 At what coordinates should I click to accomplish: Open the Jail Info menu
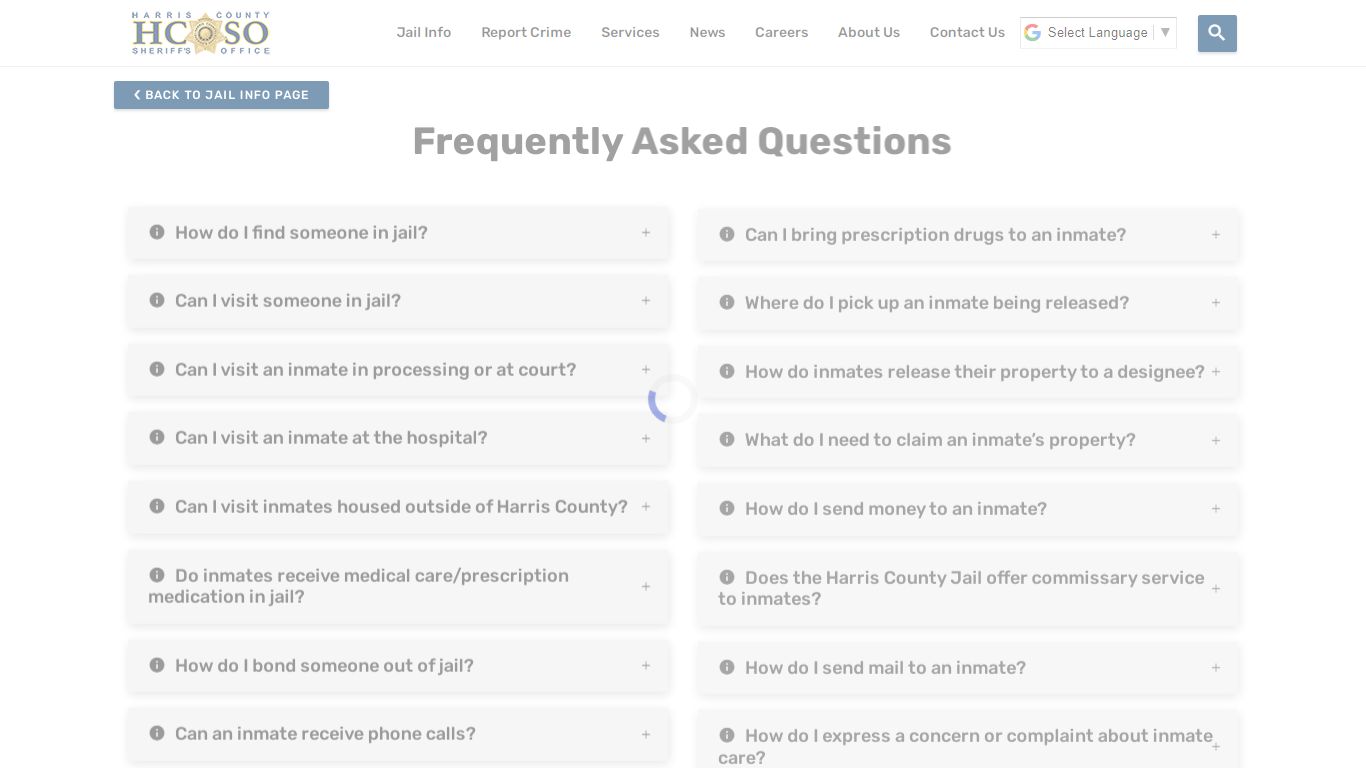[424, 32]
